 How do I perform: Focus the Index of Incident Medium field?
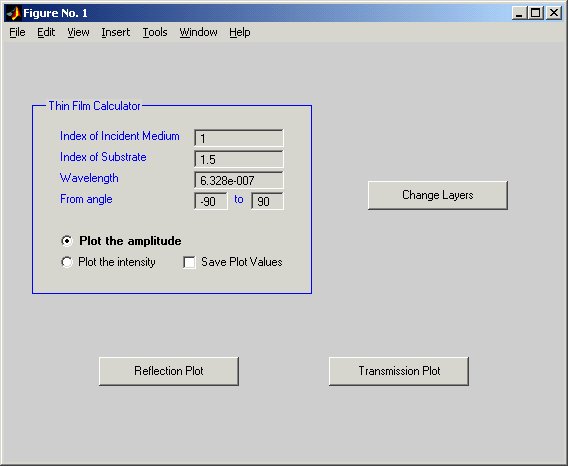click(239, 138)
